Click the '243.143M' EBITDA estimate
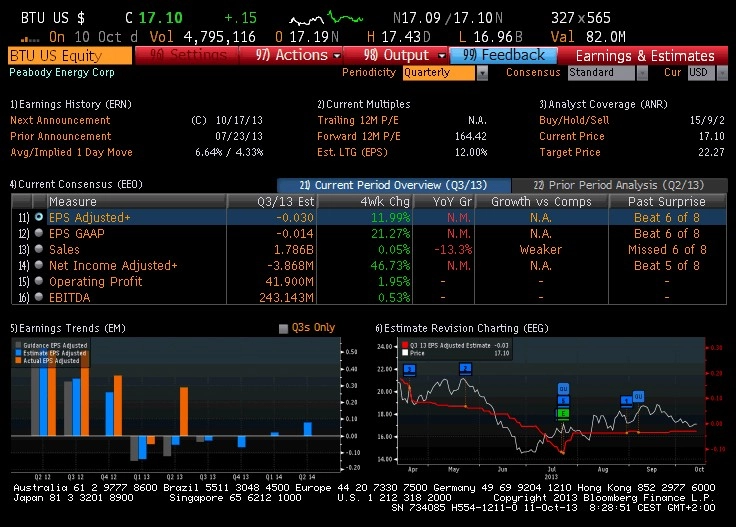This screenshot has height=527, width=736. tap(286, 298)
